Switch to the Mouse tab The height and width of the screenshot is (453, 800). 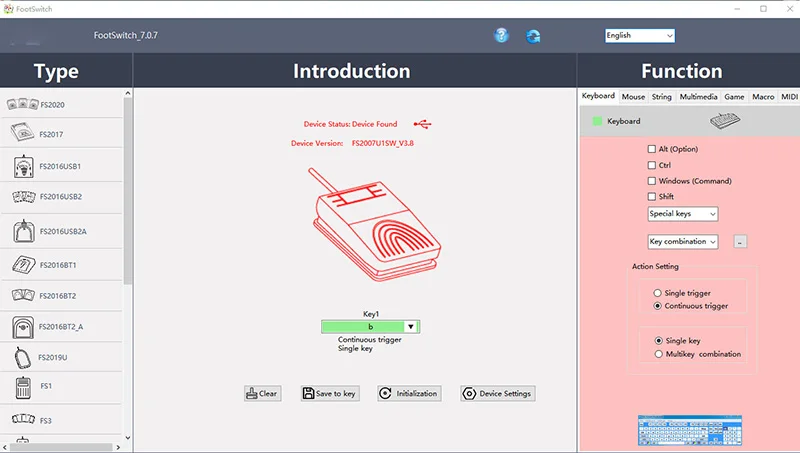[x=633, y=97]
